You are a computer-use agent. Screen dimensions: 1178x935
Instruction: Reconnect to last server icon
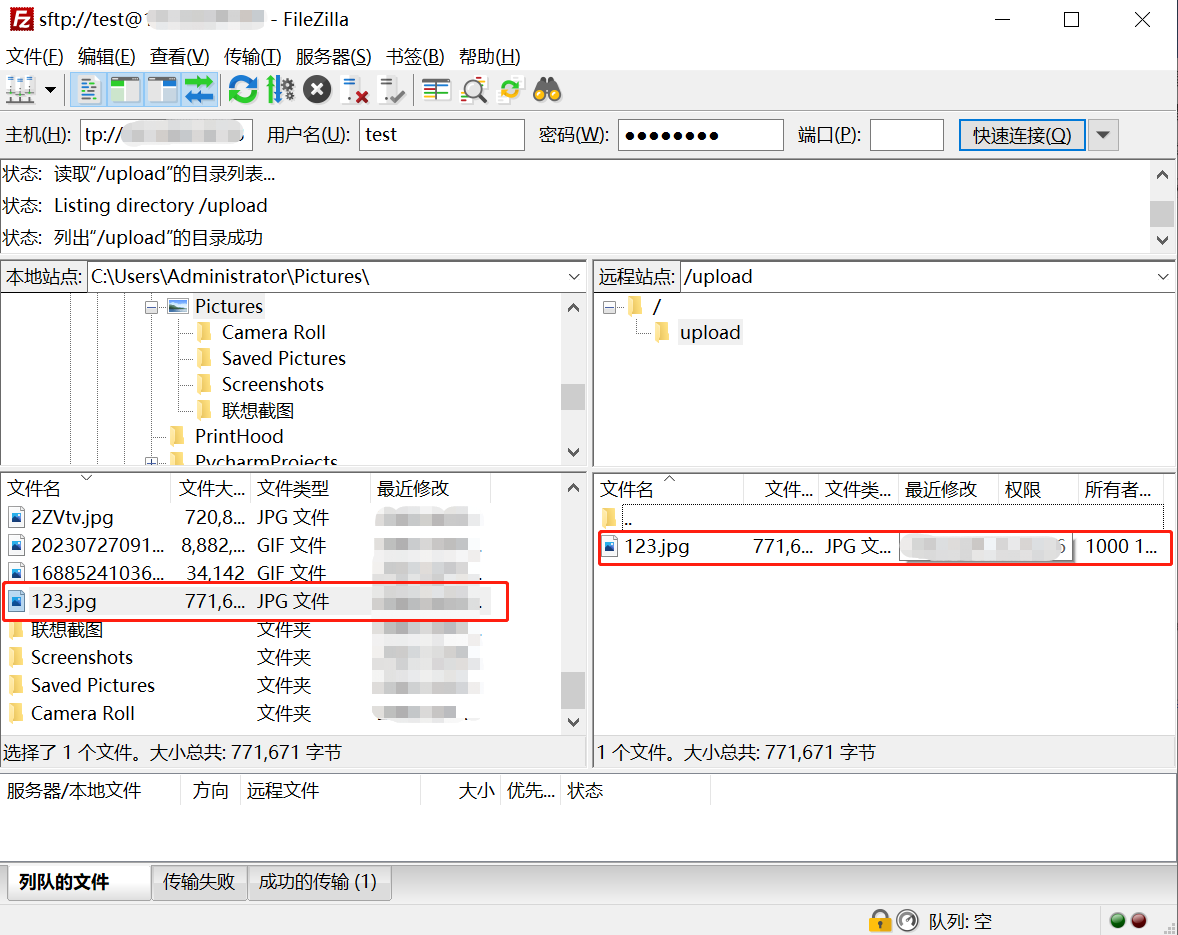pyautogui.click(x=391, y=90)
